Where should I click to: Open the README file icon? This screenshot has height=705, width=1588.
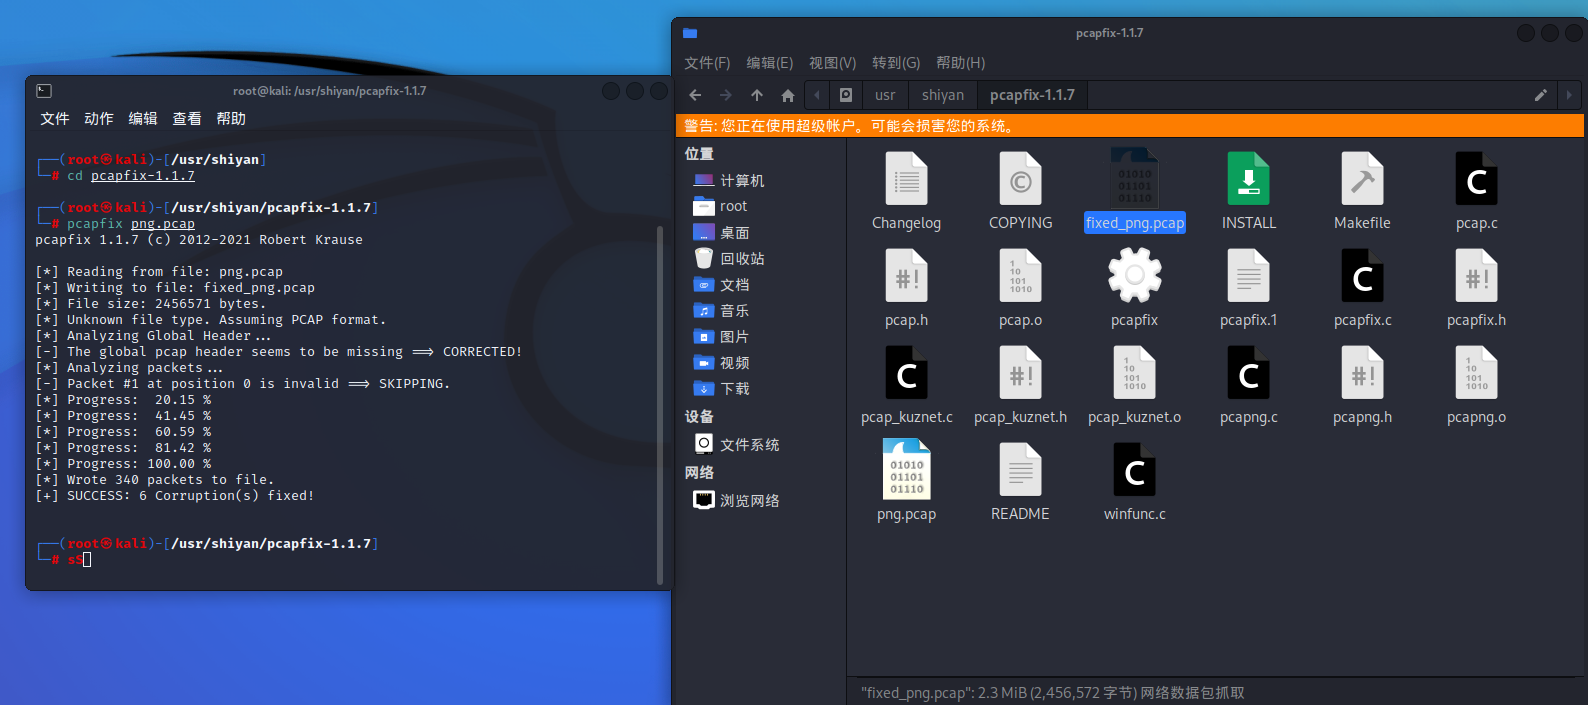pos(1020,471)
